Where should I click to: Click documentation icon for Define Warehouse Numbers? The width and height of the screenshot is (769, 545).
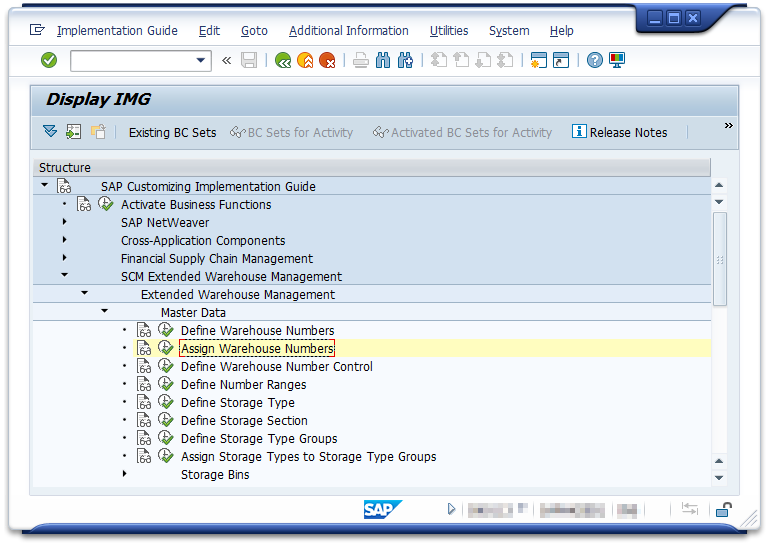click(x=144, y=330)
